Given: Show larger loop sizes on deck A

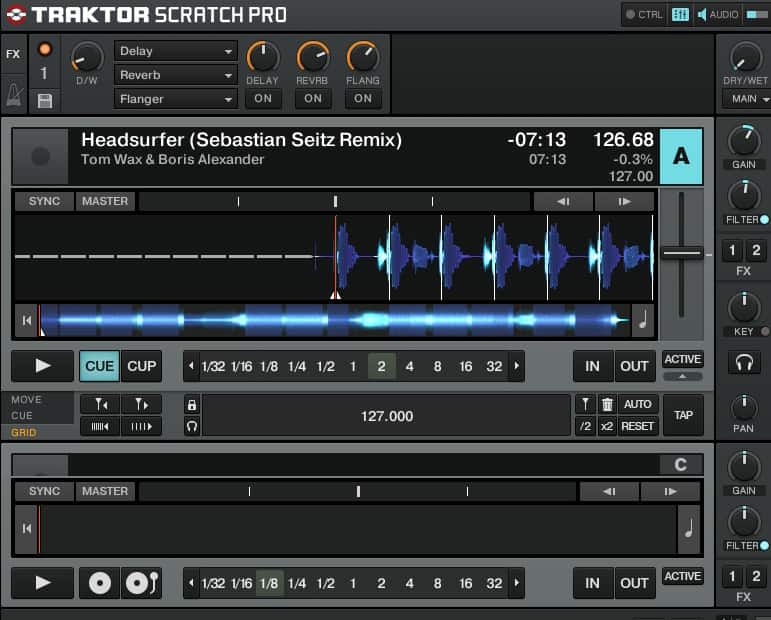Looking at the screenshot, I should tap(516, 366).
